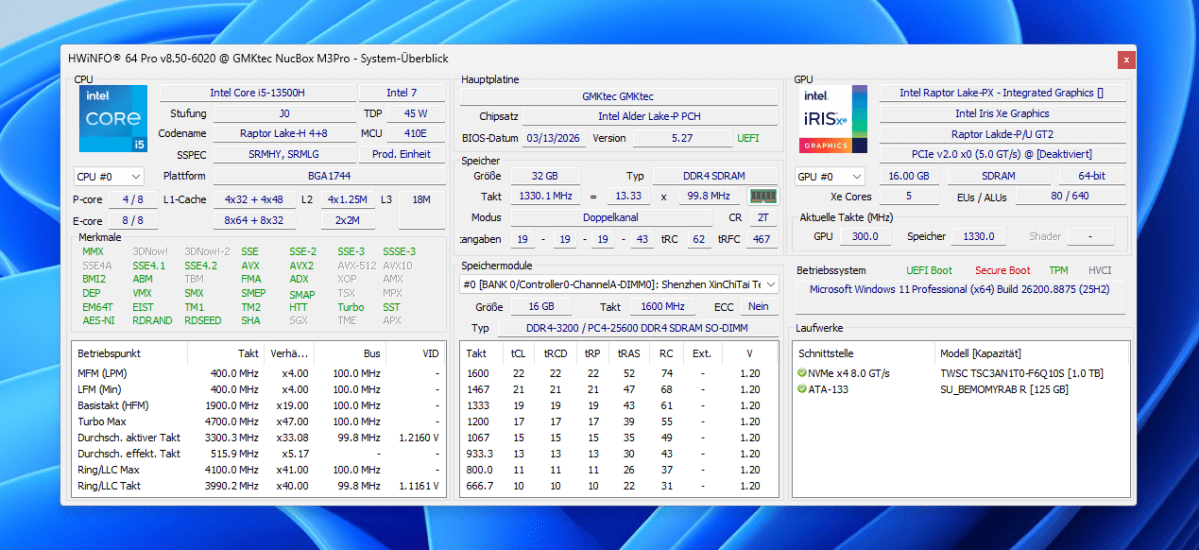Click the 2T command rate value

762,218
